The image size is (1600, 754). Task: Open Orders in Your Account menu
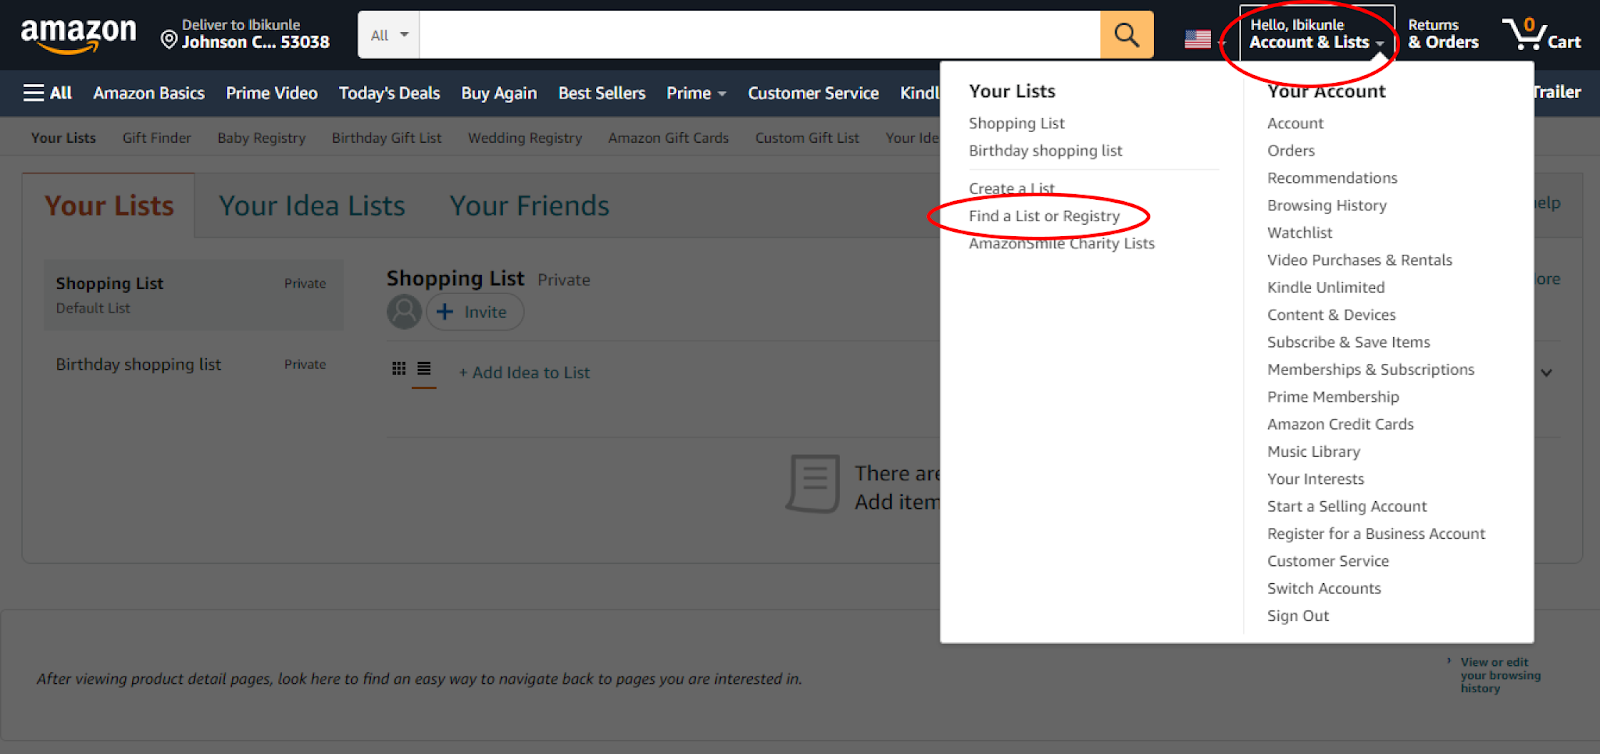[x=1291, y=151]
